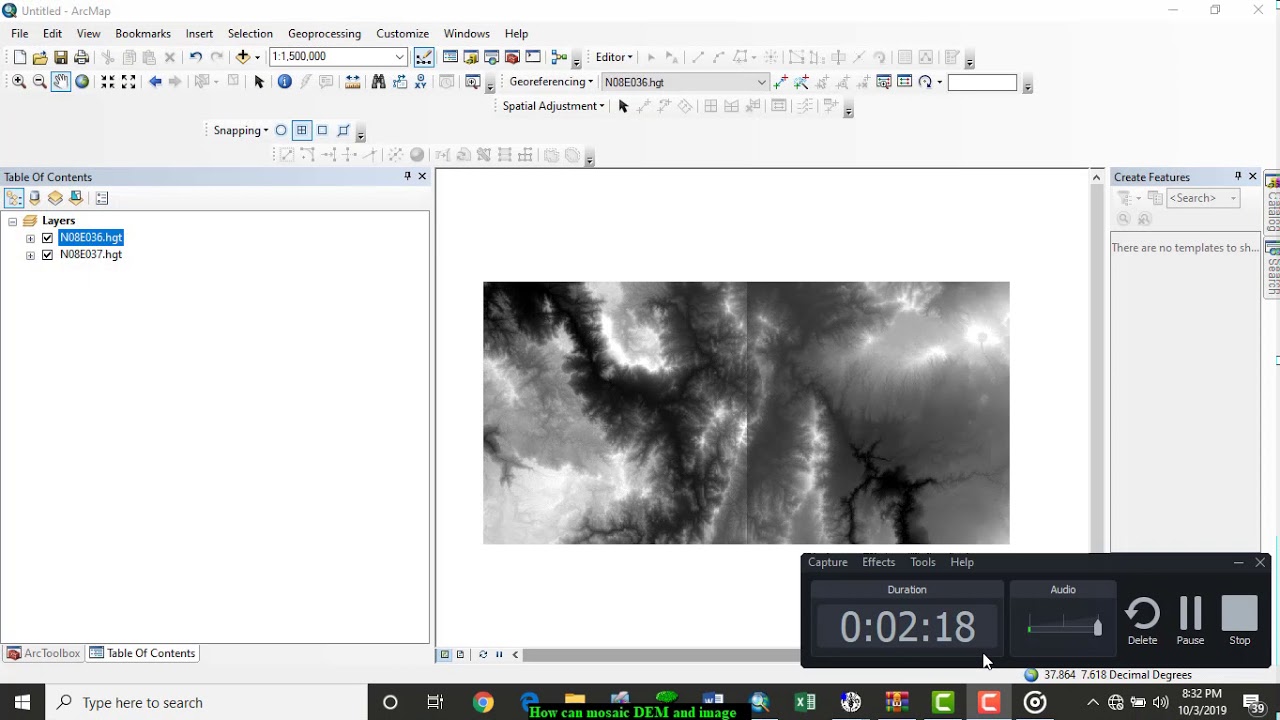
Task: Open the Geoprocessing menu
Action: pyautogui.click(x=324, y=33)
